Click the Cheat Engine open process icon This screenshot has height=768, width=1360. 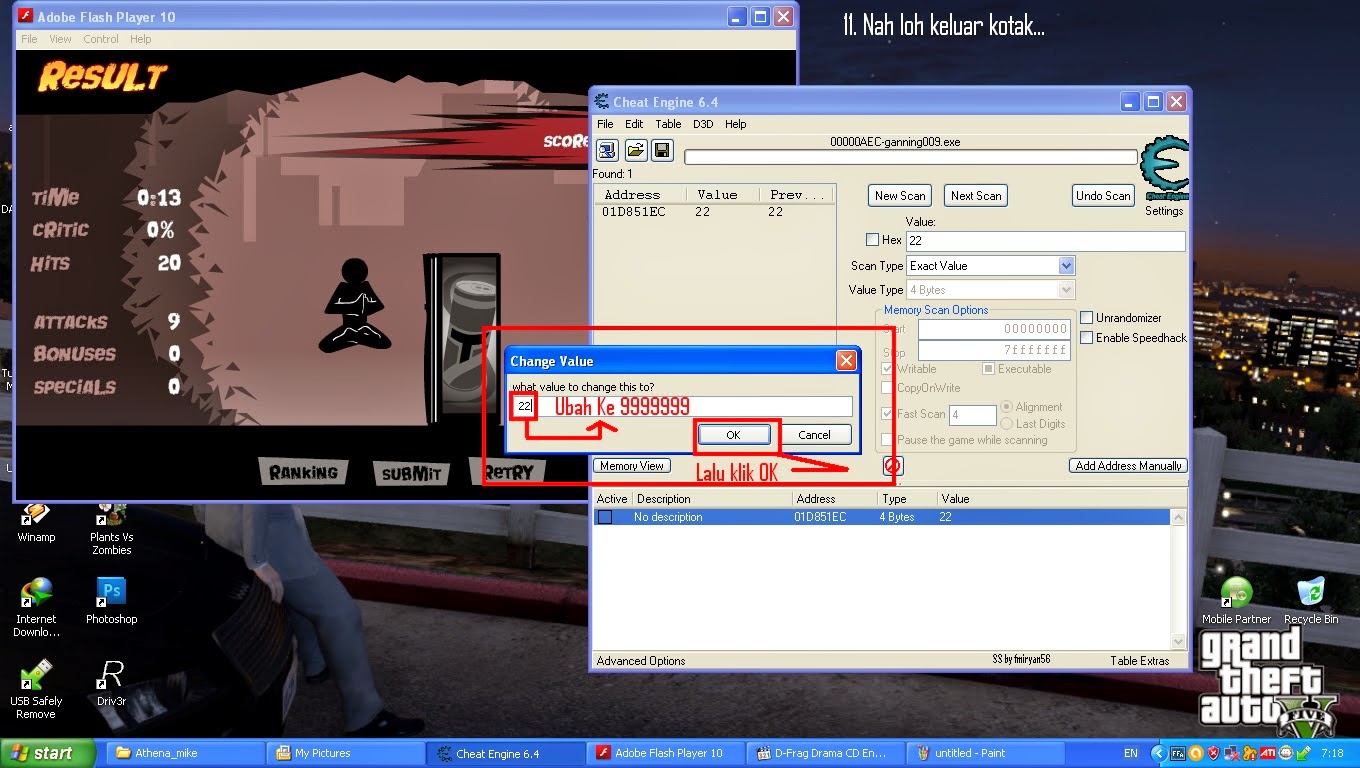607,151
